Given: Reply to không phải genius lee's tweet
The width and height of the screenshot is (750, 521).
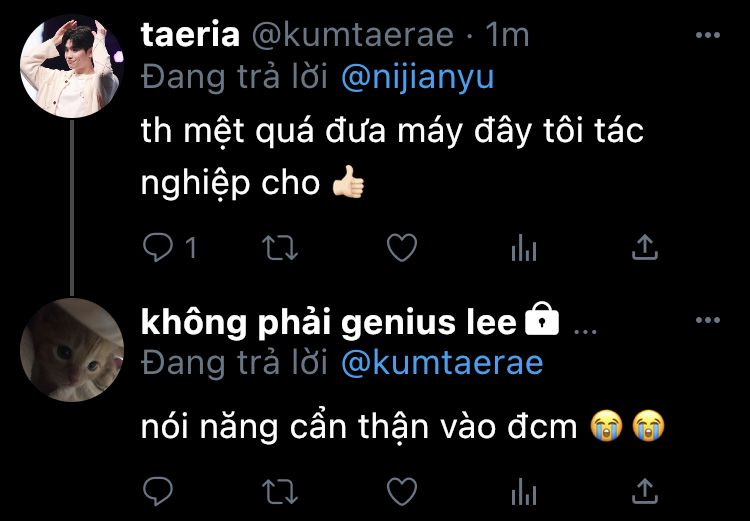Looking at the screenshot, I should point(158,491).
